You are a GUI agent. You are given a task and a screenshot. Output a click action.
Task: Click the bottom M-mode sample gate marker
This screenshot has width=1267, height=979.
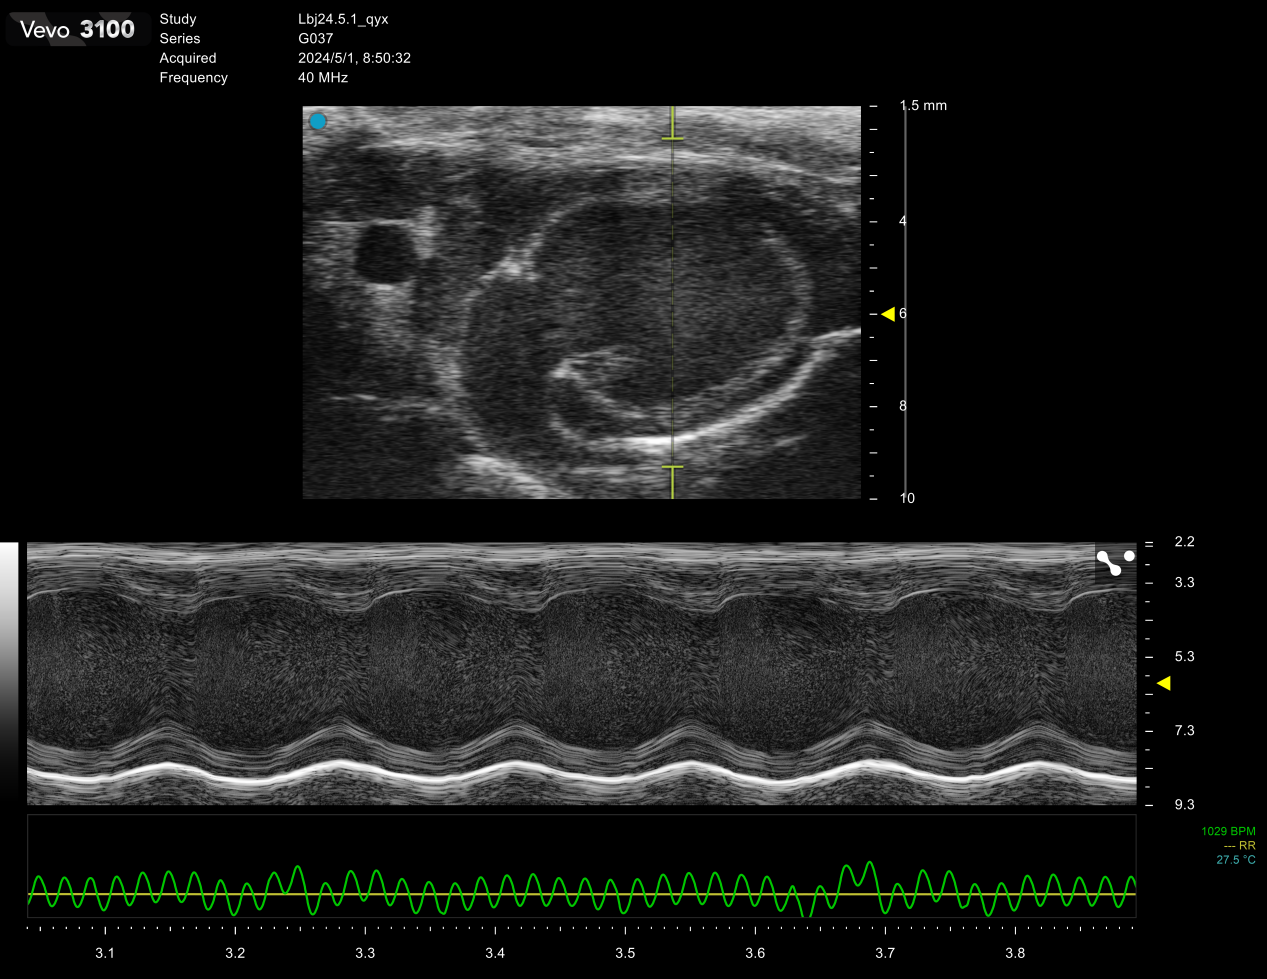point(672,467)
